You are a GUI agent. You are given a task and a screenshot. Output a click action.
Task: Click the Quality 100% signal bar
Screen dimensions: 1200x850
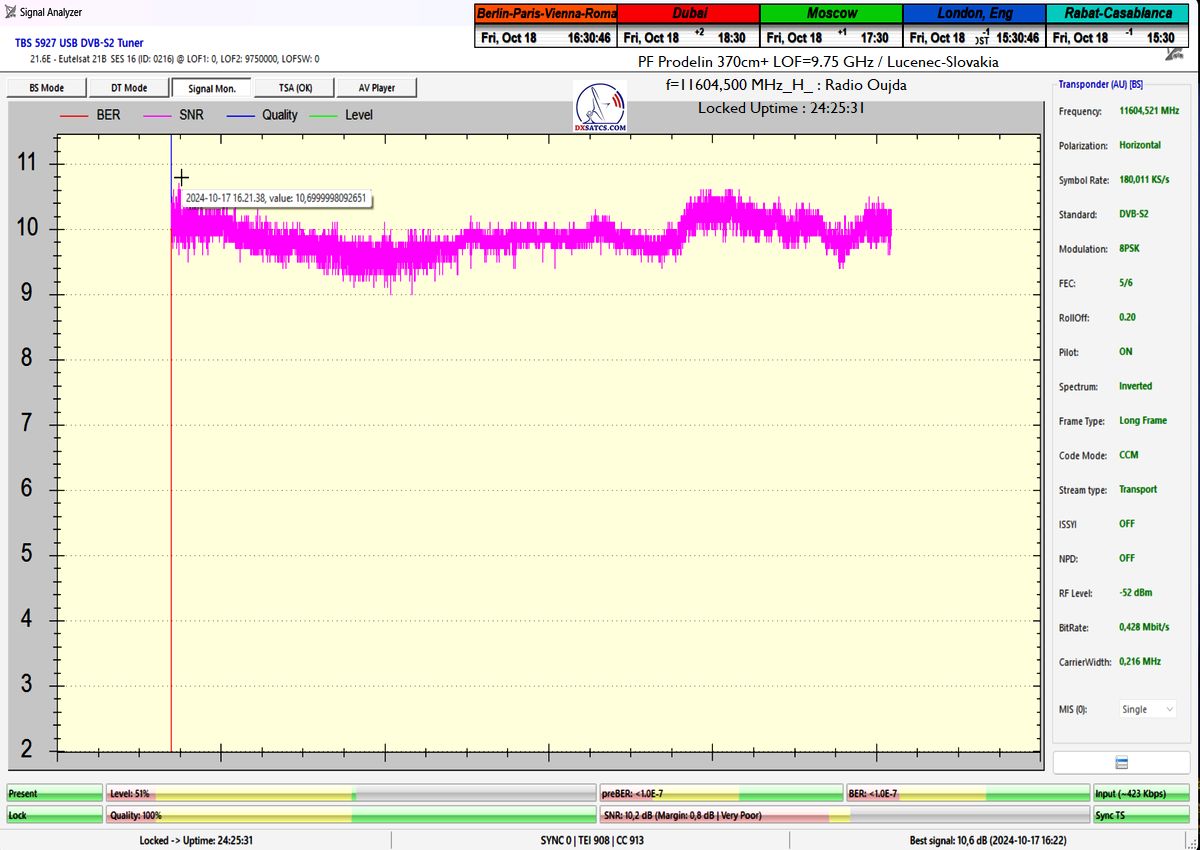click(350, 816)
